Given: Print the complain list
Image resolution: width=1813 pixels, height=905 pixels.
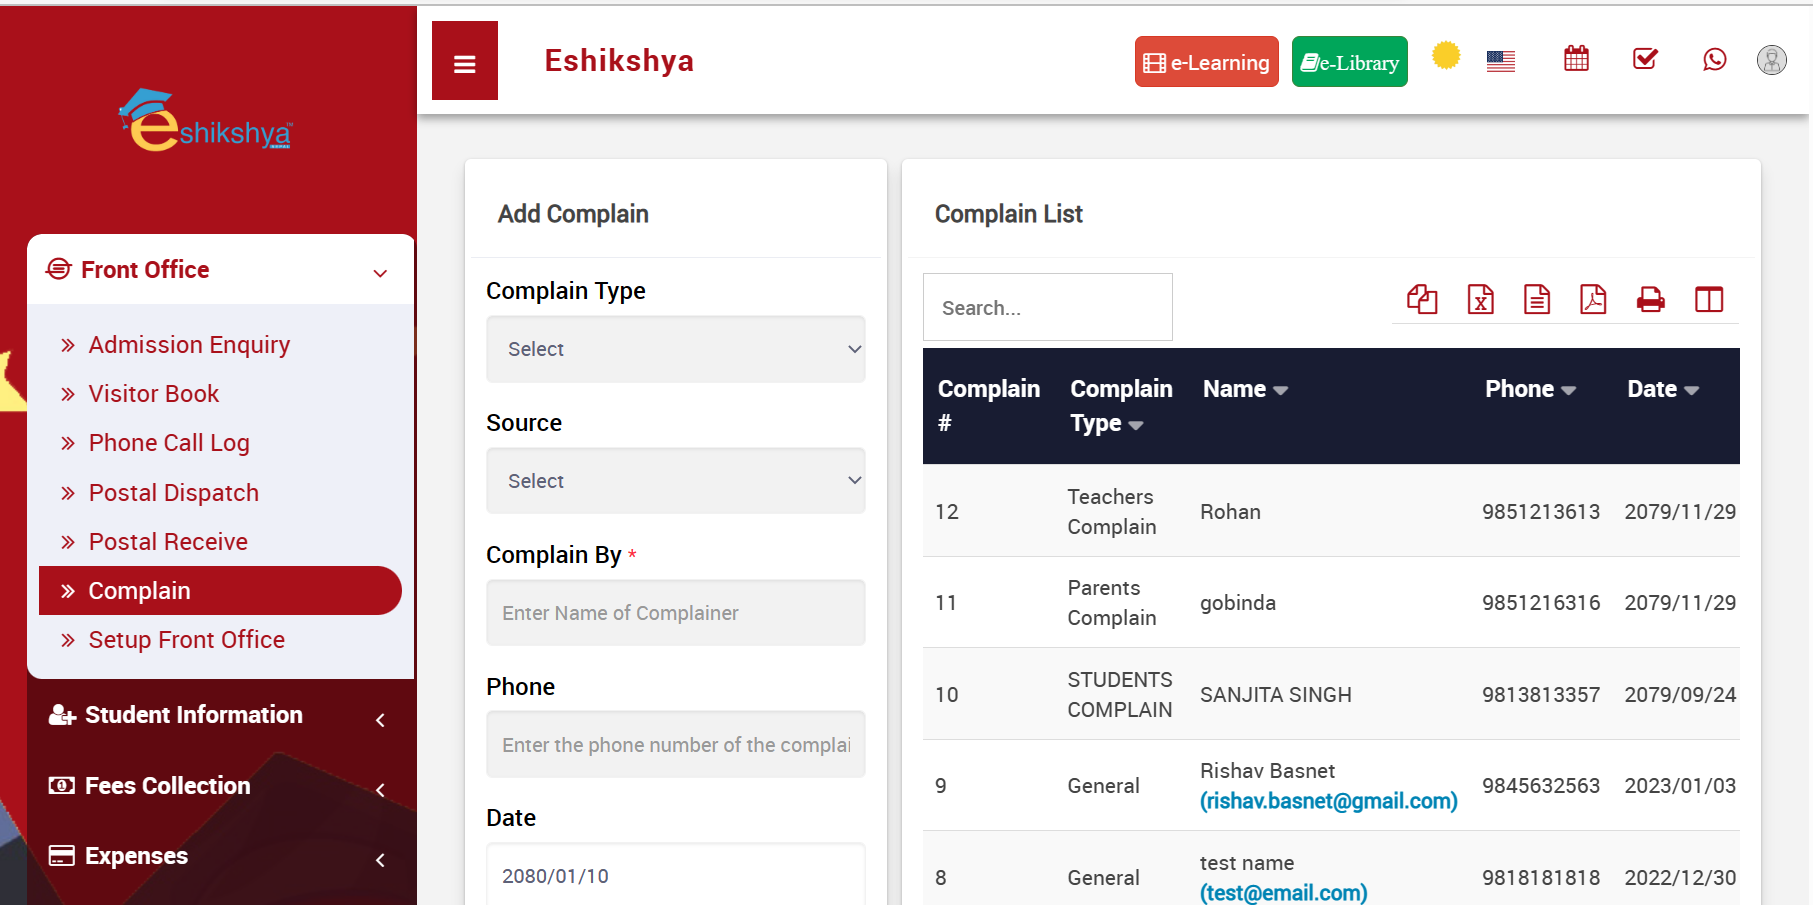Looking at the screenshot, I should 1650,299.
